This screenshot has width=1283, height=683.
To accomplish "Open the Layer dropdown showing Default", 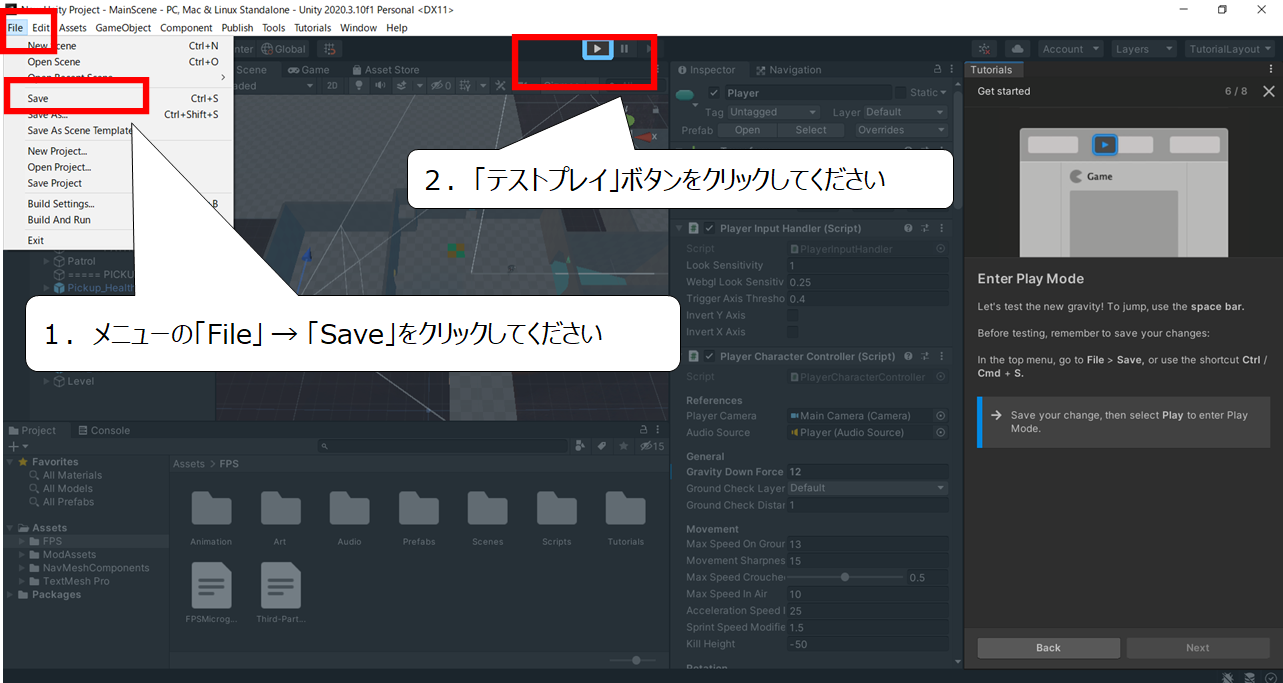I will pyautogui.click(x=904, y=112).
